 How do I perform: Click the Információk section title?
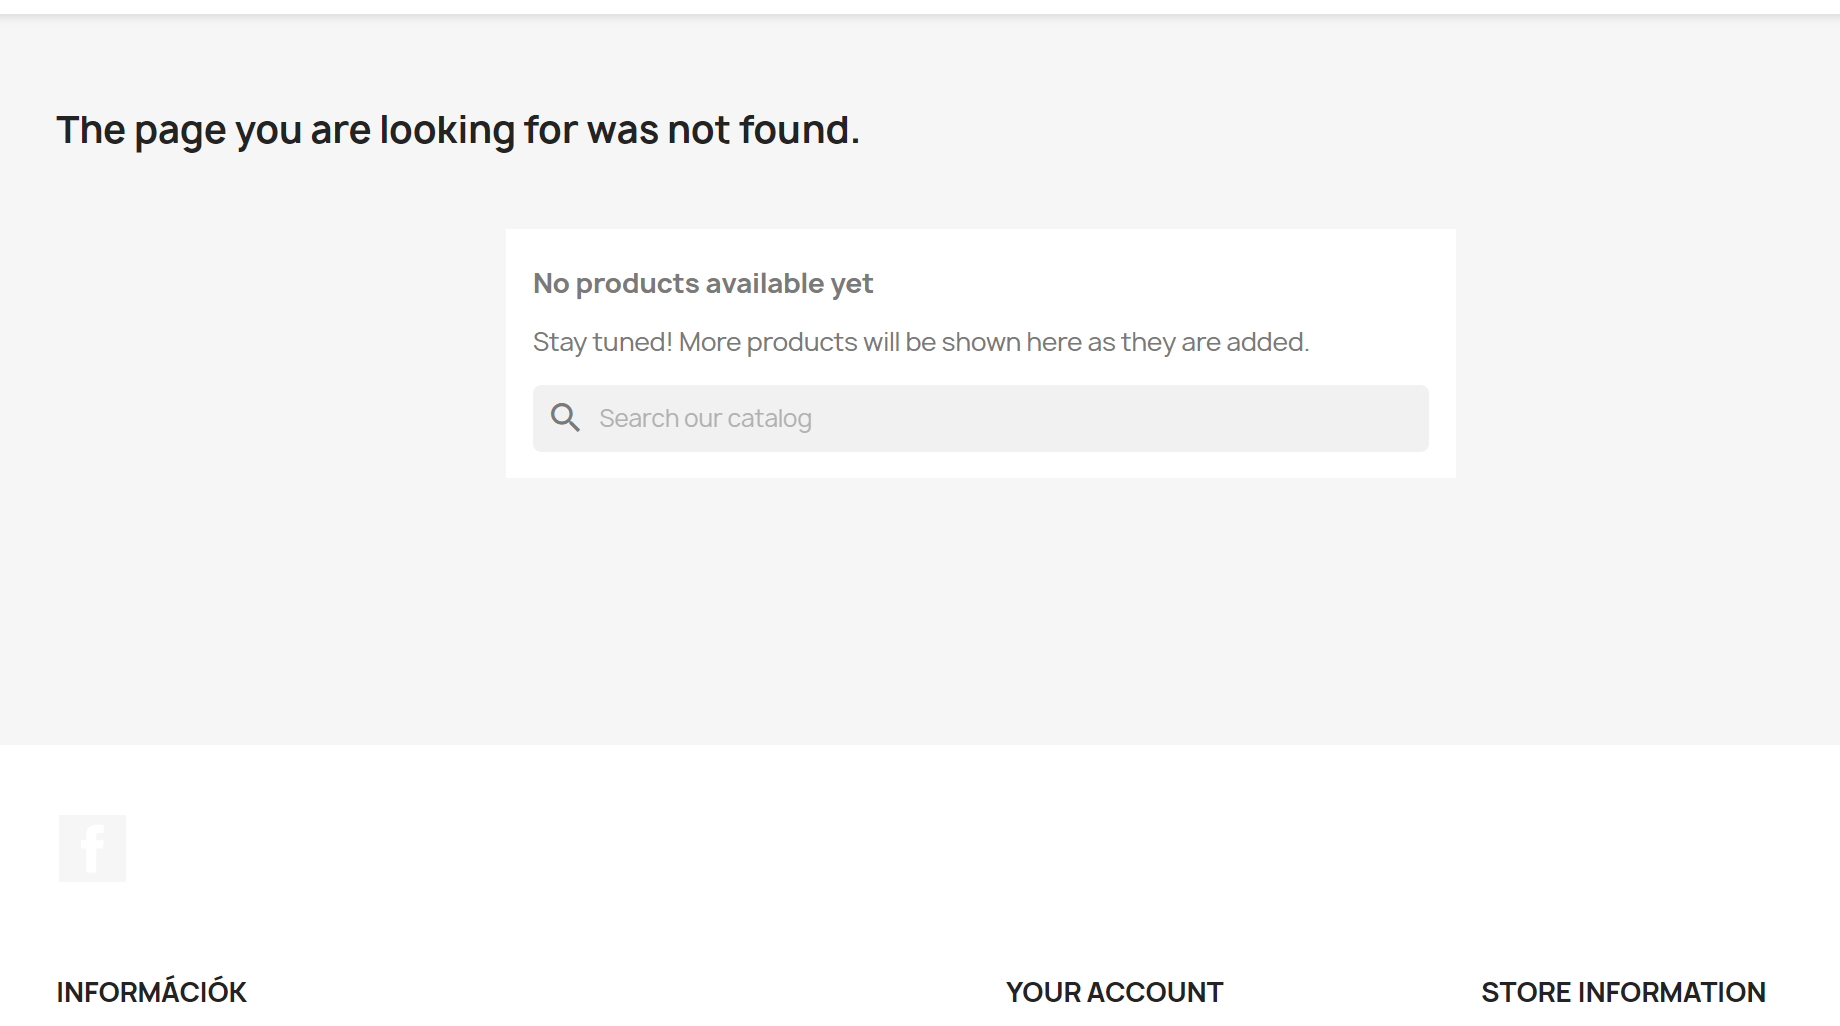click(x=151, y=992)
